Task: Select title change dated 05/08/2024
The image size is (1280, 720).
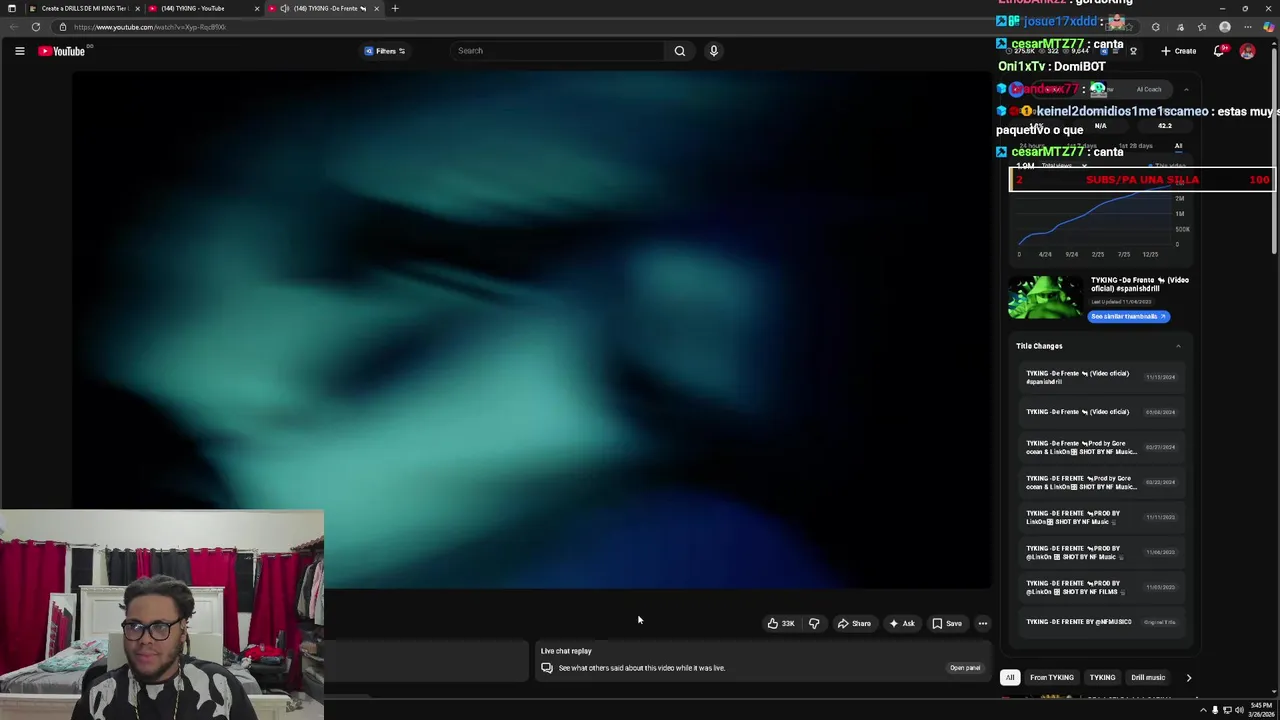Action: click(1101, 412)
